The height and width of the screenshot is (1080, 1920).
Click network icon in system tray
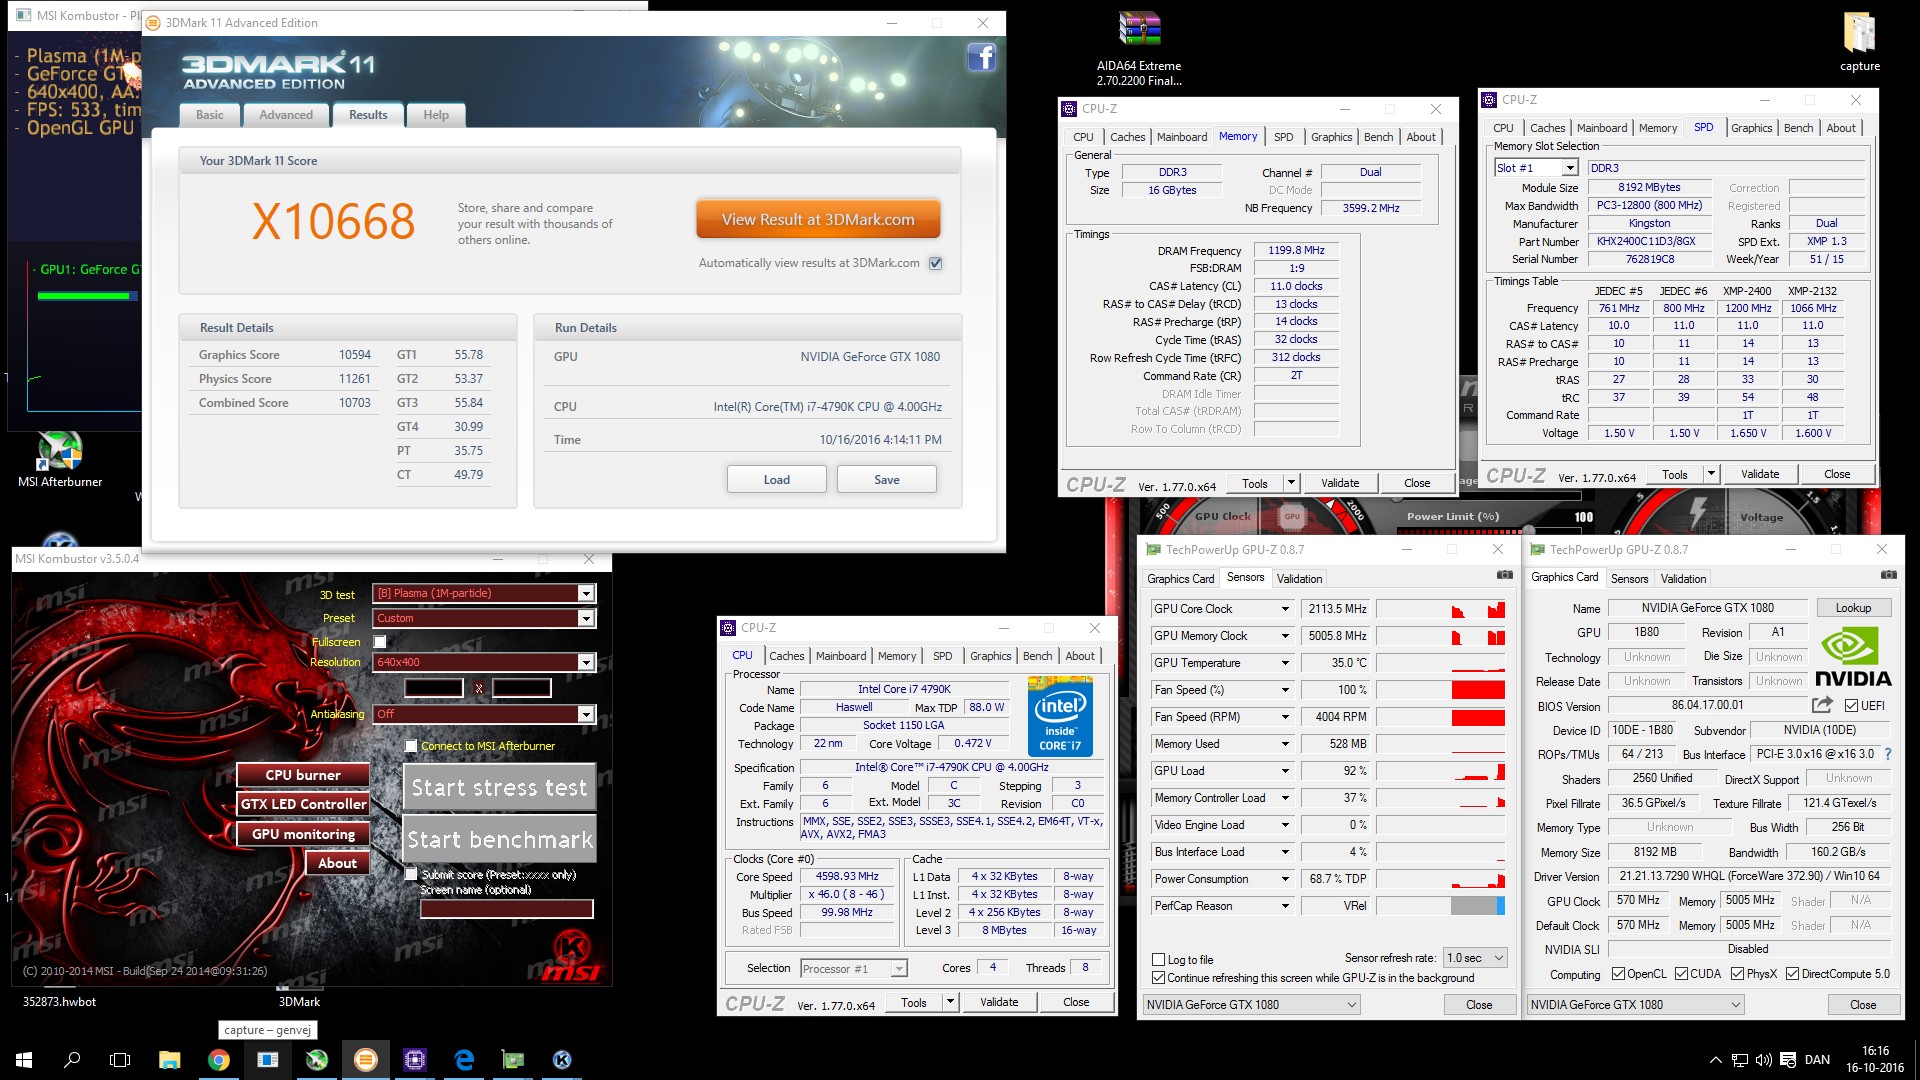tap(1740, 1060)
